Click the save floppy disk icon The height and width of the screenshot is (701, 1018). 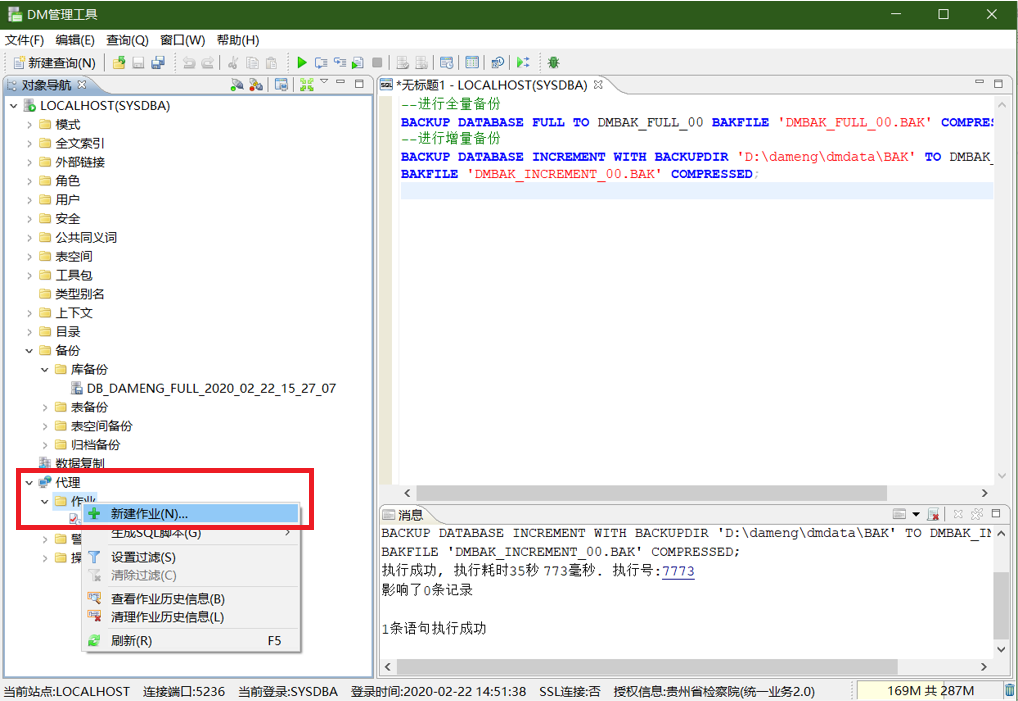click(138, 62)
